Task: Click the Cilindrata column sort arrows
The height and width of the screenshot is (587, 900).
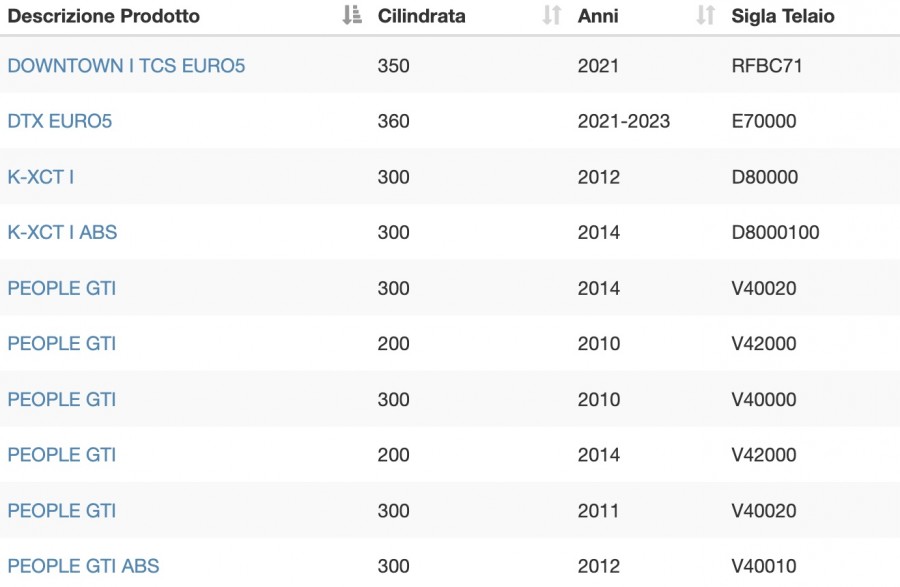Action: pyautogui.click(x=552, y=15)
